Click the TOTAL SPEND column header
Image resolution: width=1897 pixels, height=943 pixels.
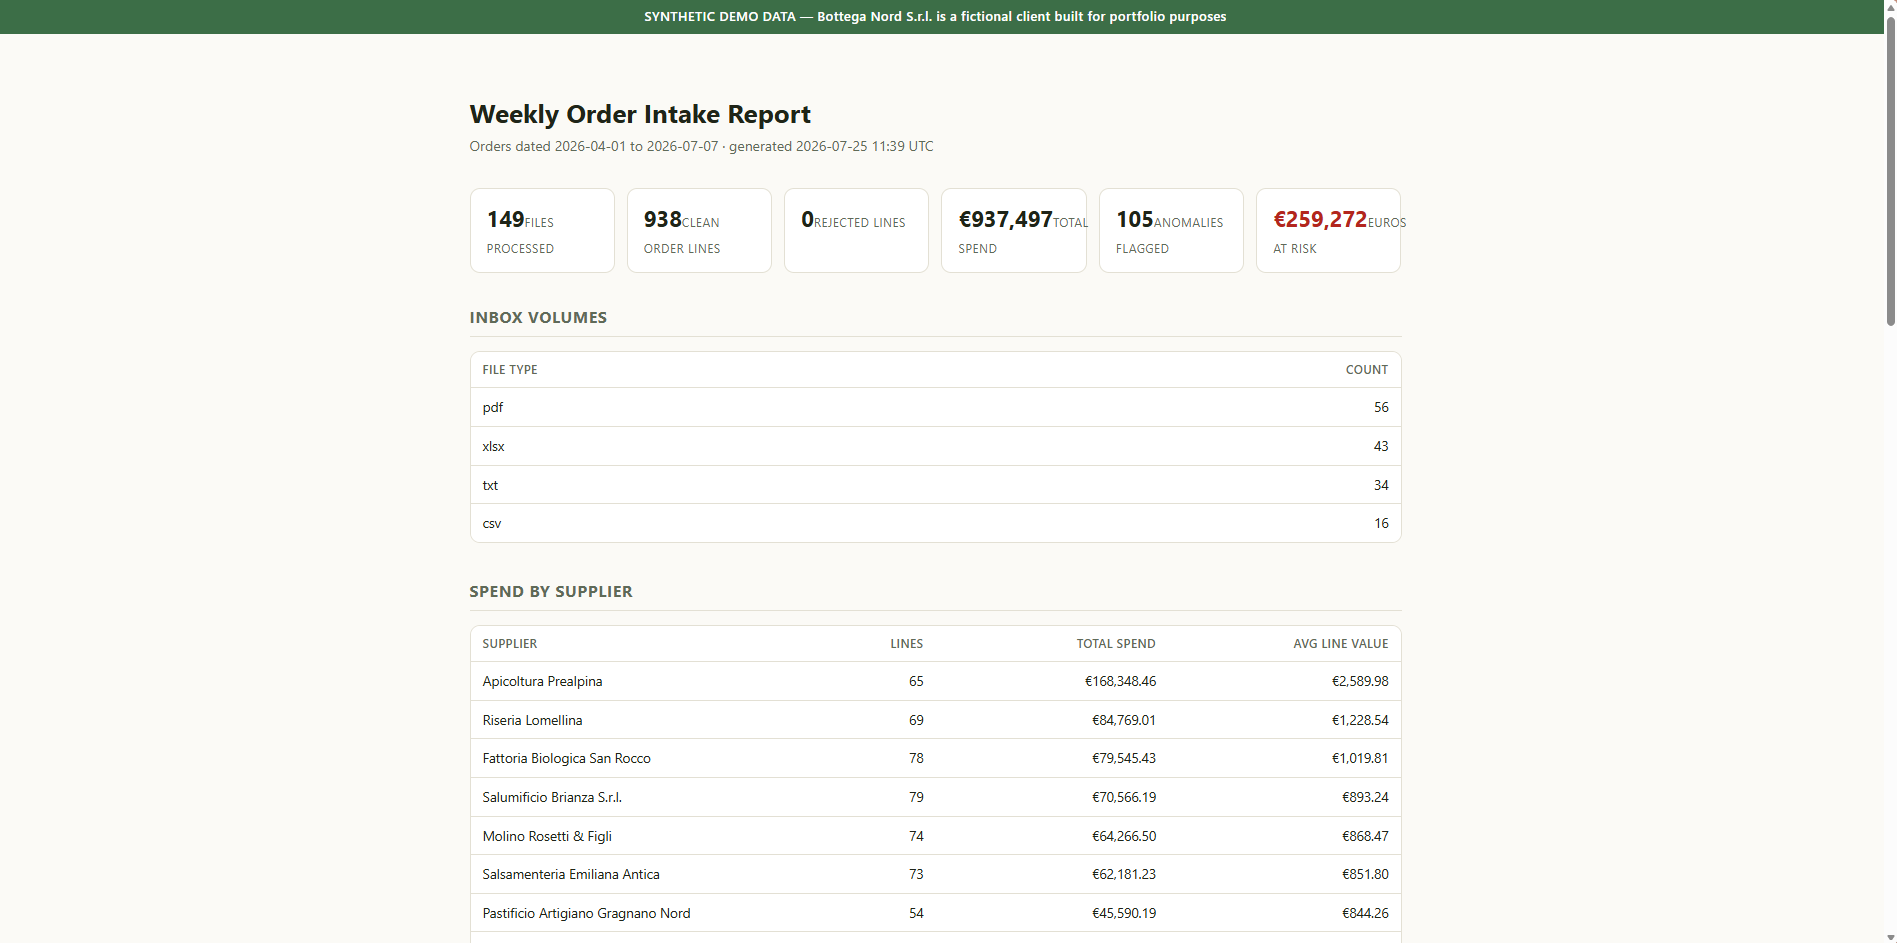click(1116, 644)
